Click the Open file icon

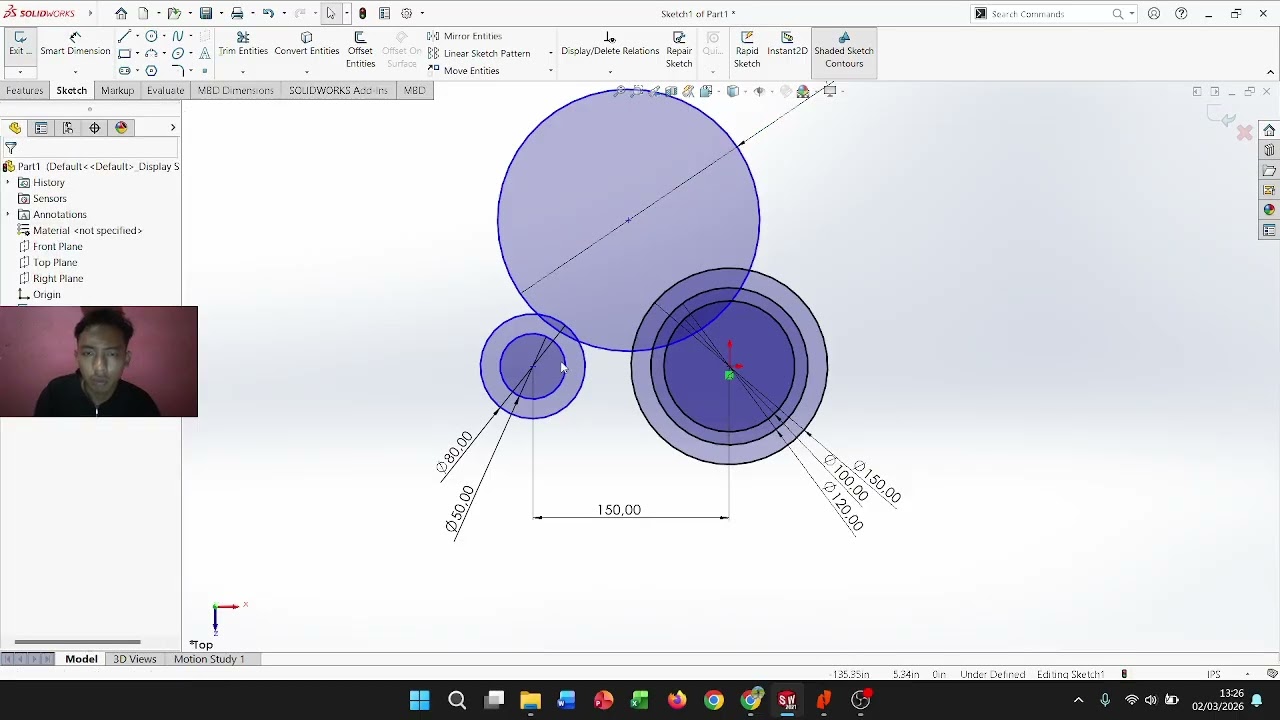coord(174,14)
